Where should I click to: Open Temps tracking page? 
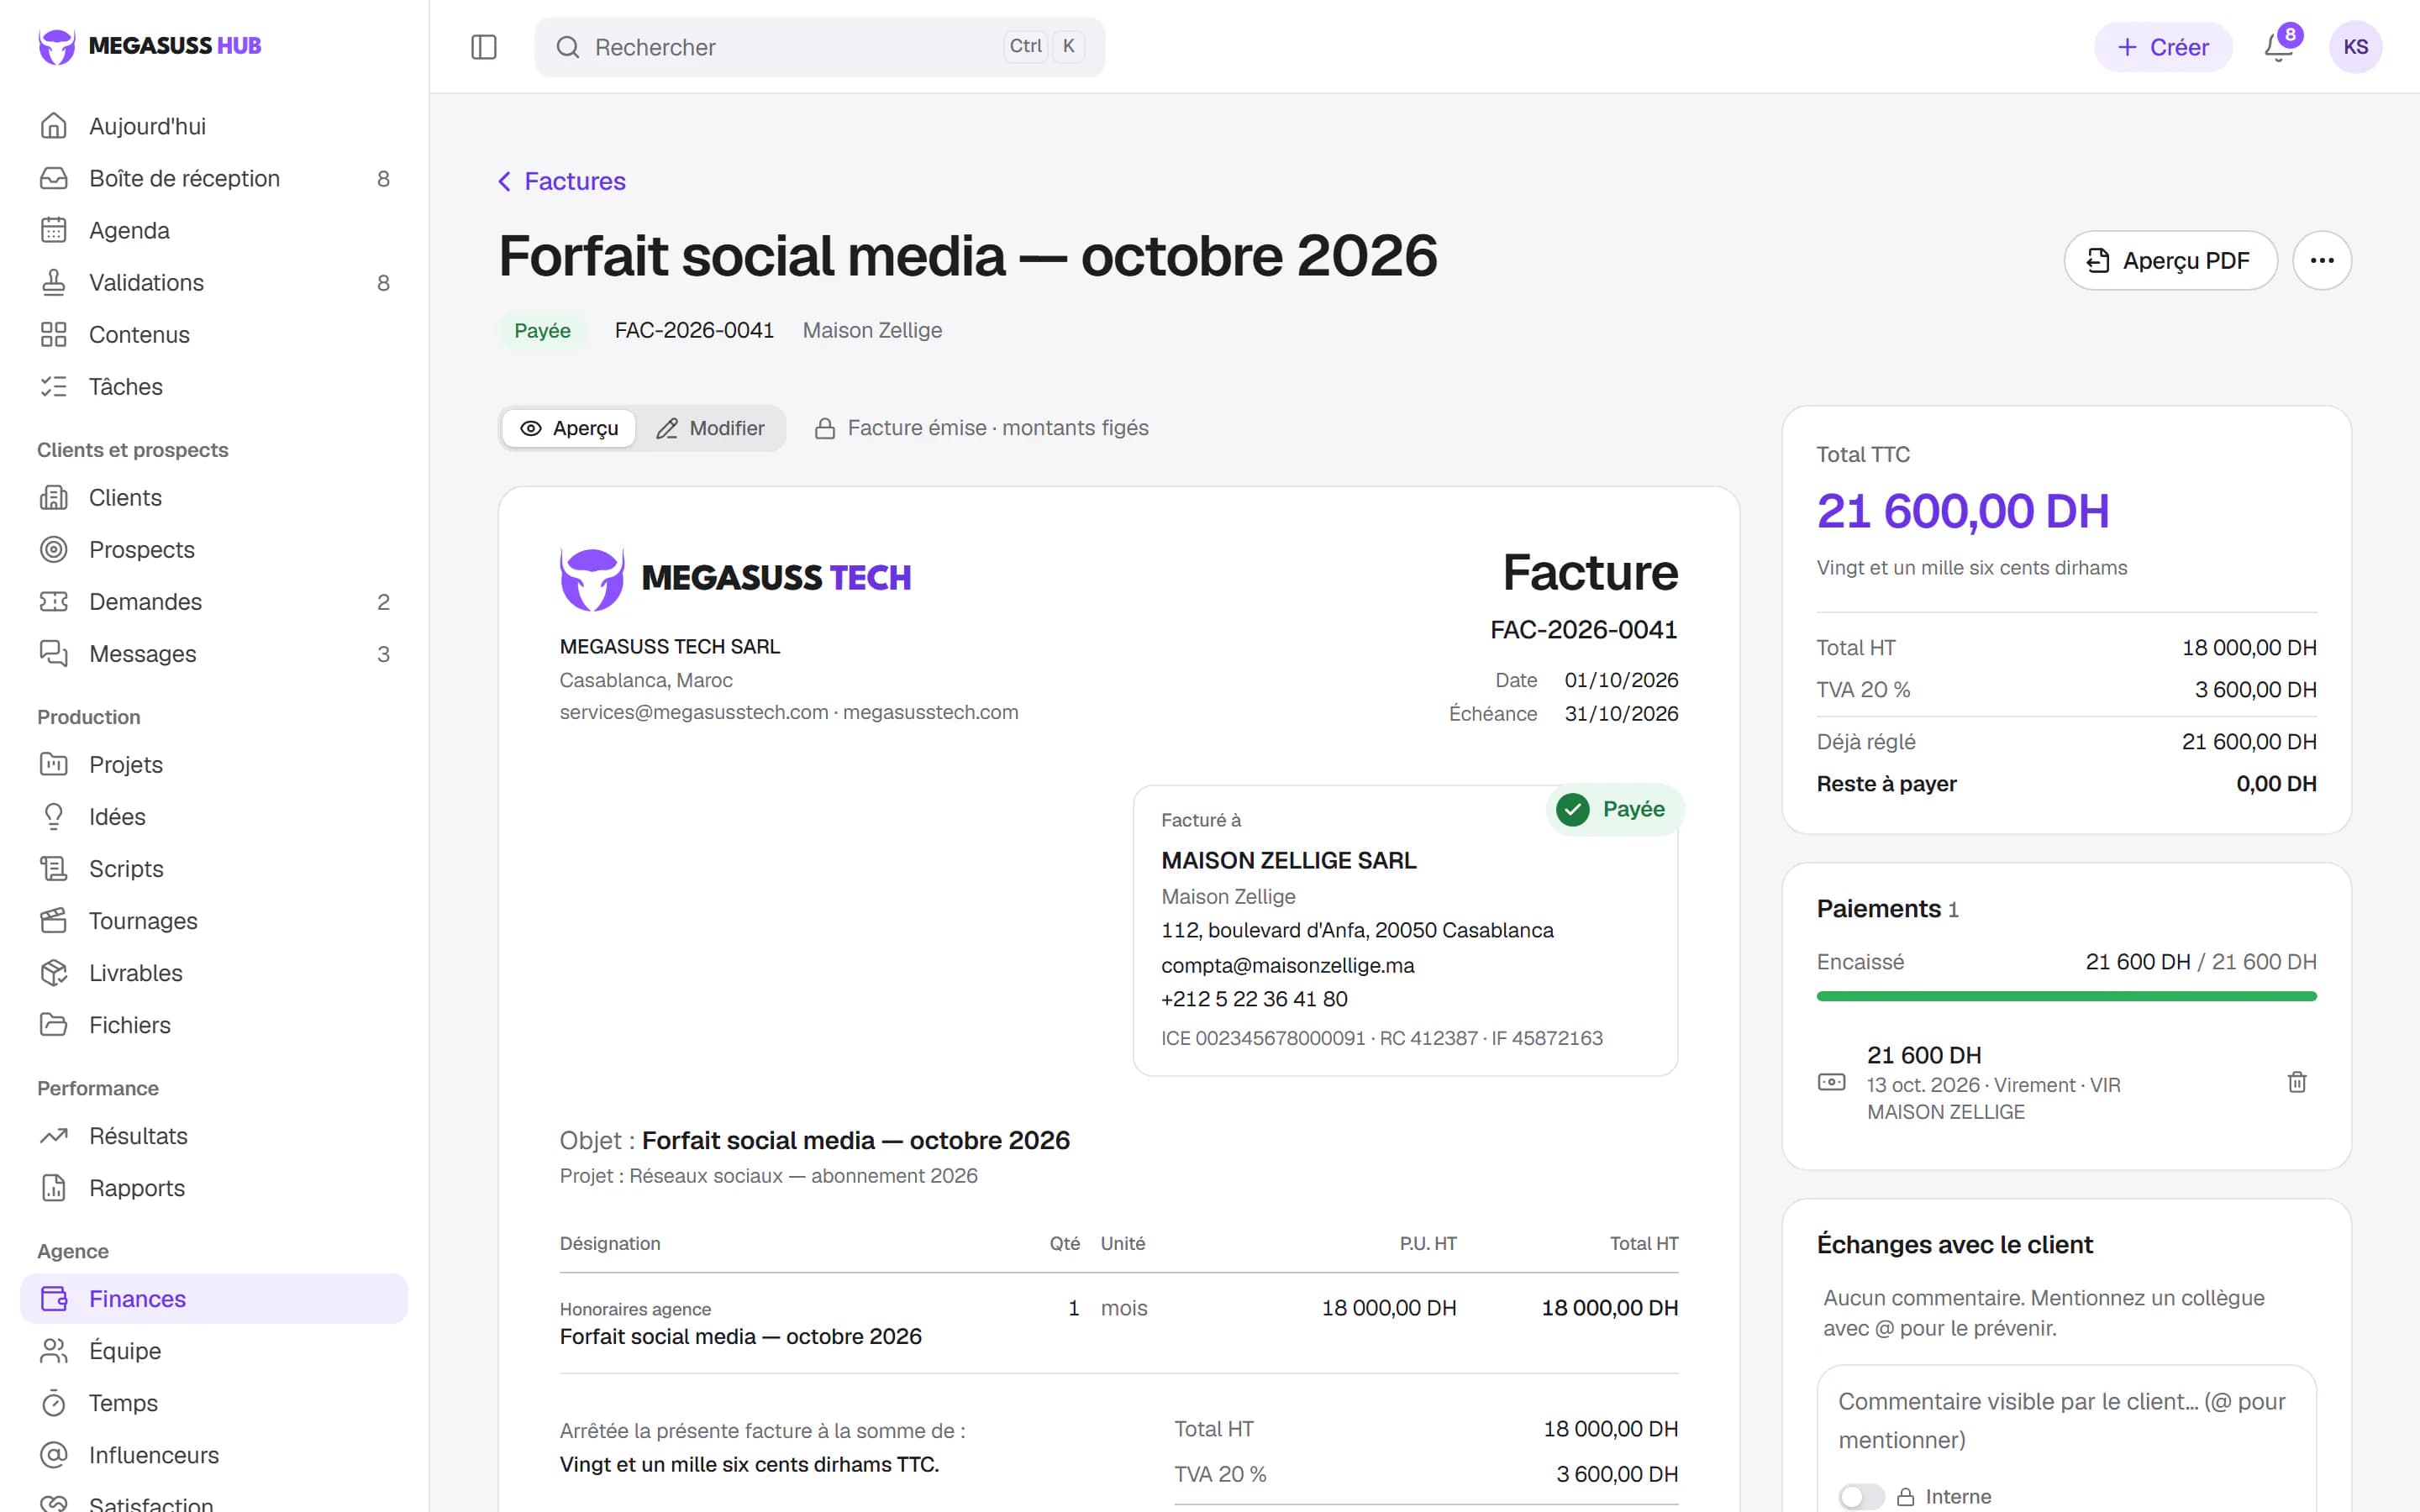pos(214,1402)
